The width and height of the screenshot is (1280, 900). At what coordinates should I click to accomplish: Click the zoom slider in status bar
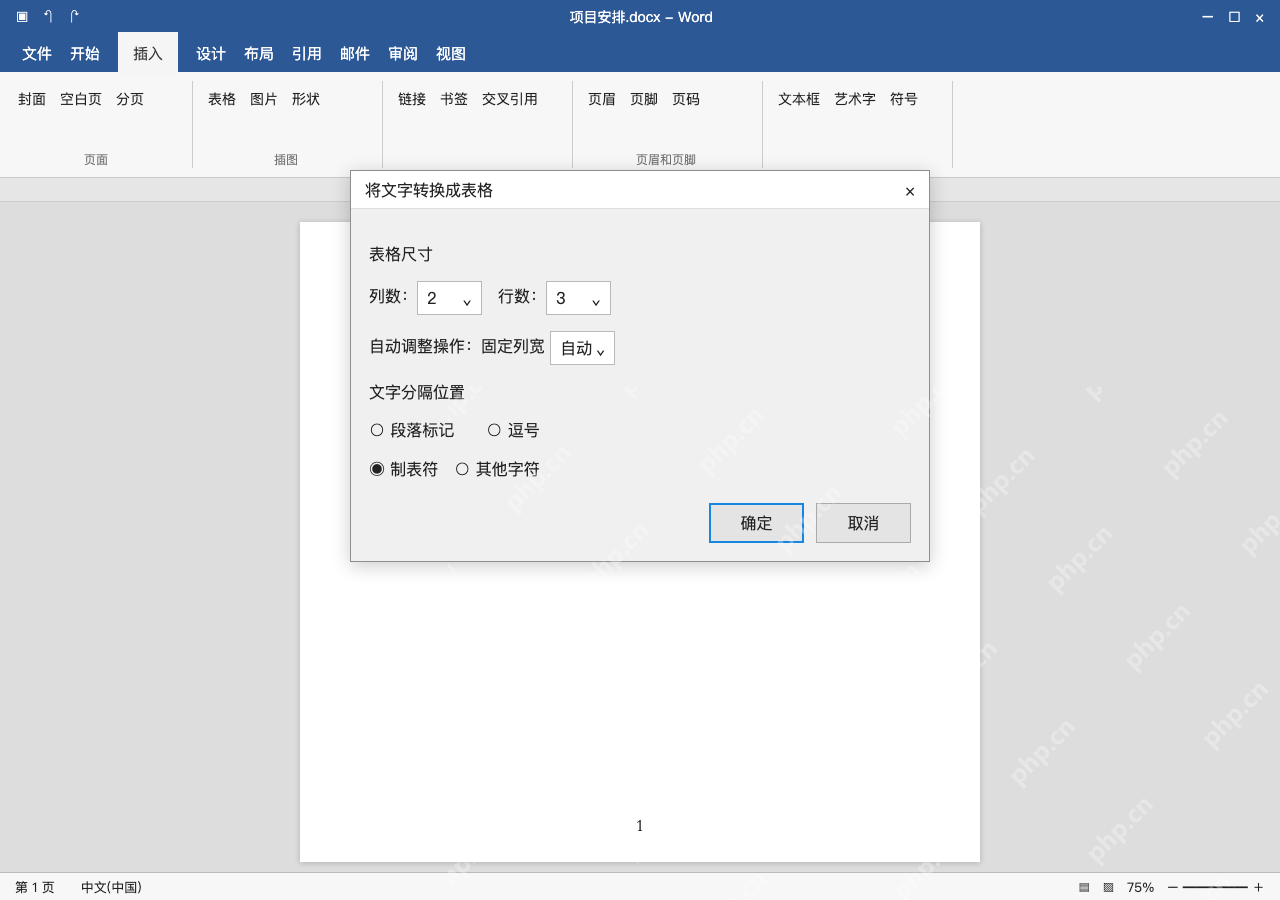point(1215,887)
